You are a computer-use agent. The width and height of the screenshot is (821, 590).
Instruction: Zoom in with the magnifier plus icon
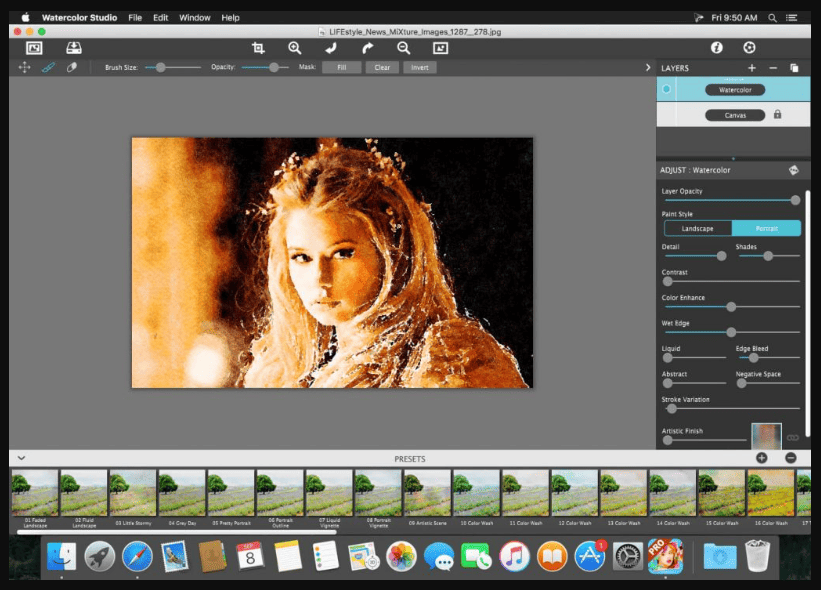[295, 48]
